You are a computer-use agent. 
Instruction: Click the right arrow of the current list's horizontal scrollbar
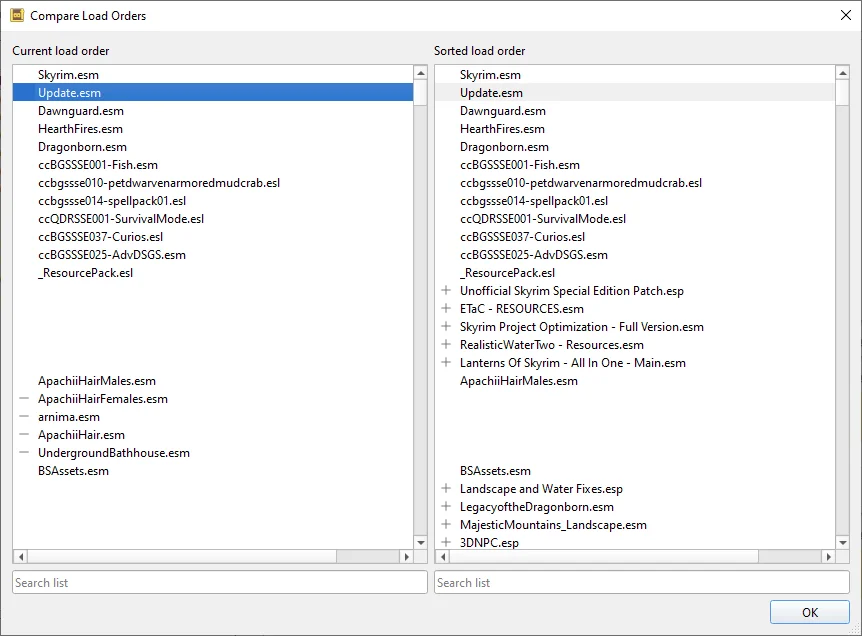click(x=406, y=556)
